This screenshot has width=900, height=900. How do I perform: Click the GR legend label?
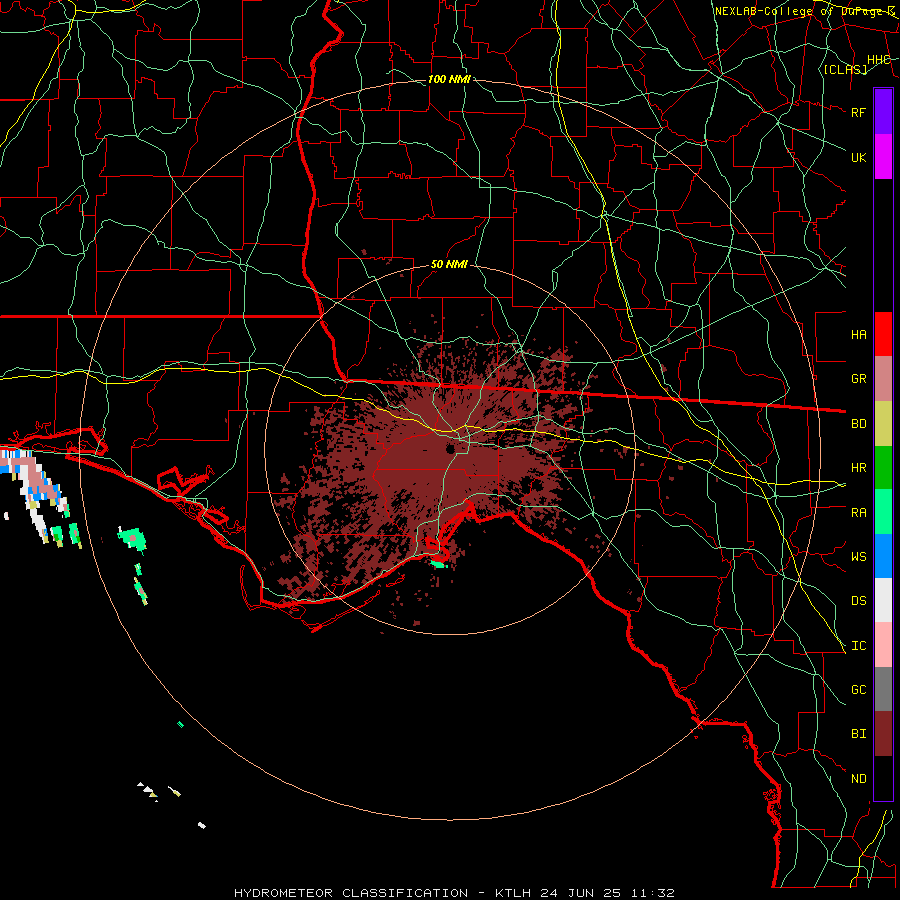click(x=858, y=379)
